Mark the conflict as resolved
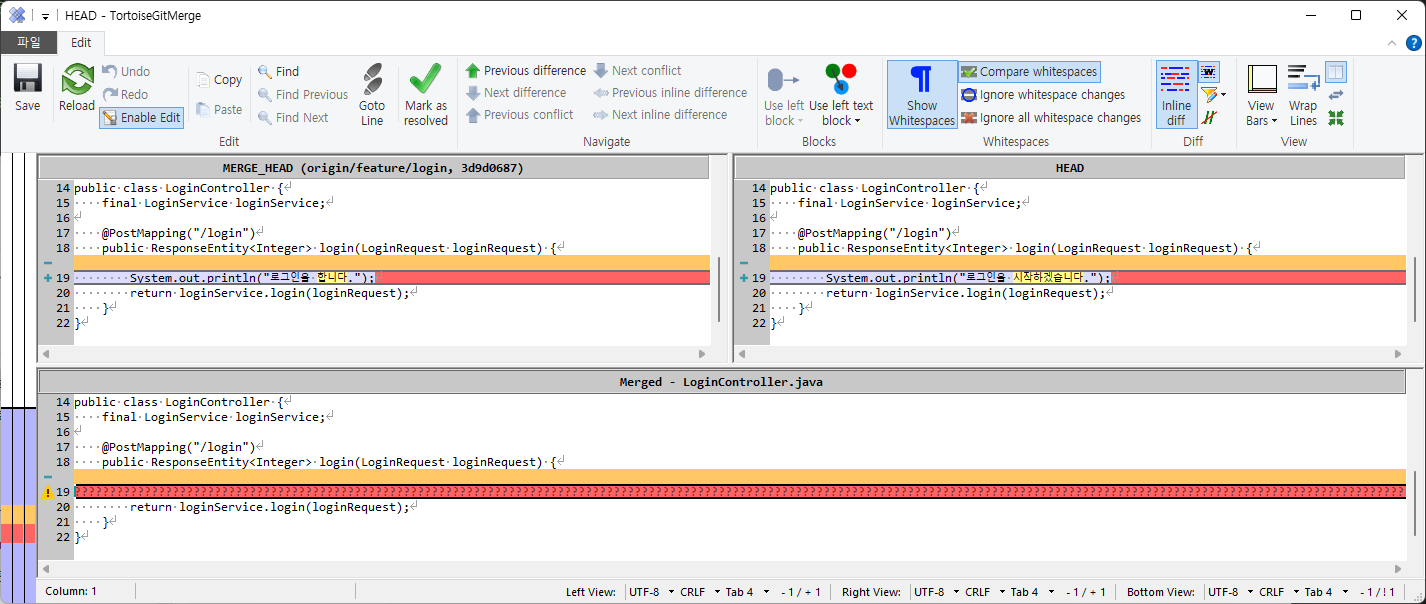Screen dimensions: 1426x604 pos(426,94)
